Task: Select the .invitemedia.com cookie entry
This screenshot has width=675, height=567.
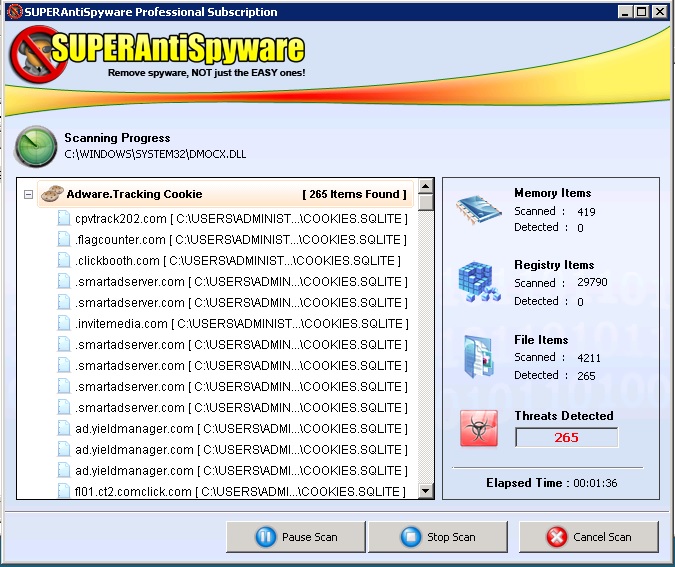Action: [x=240, y=324]
